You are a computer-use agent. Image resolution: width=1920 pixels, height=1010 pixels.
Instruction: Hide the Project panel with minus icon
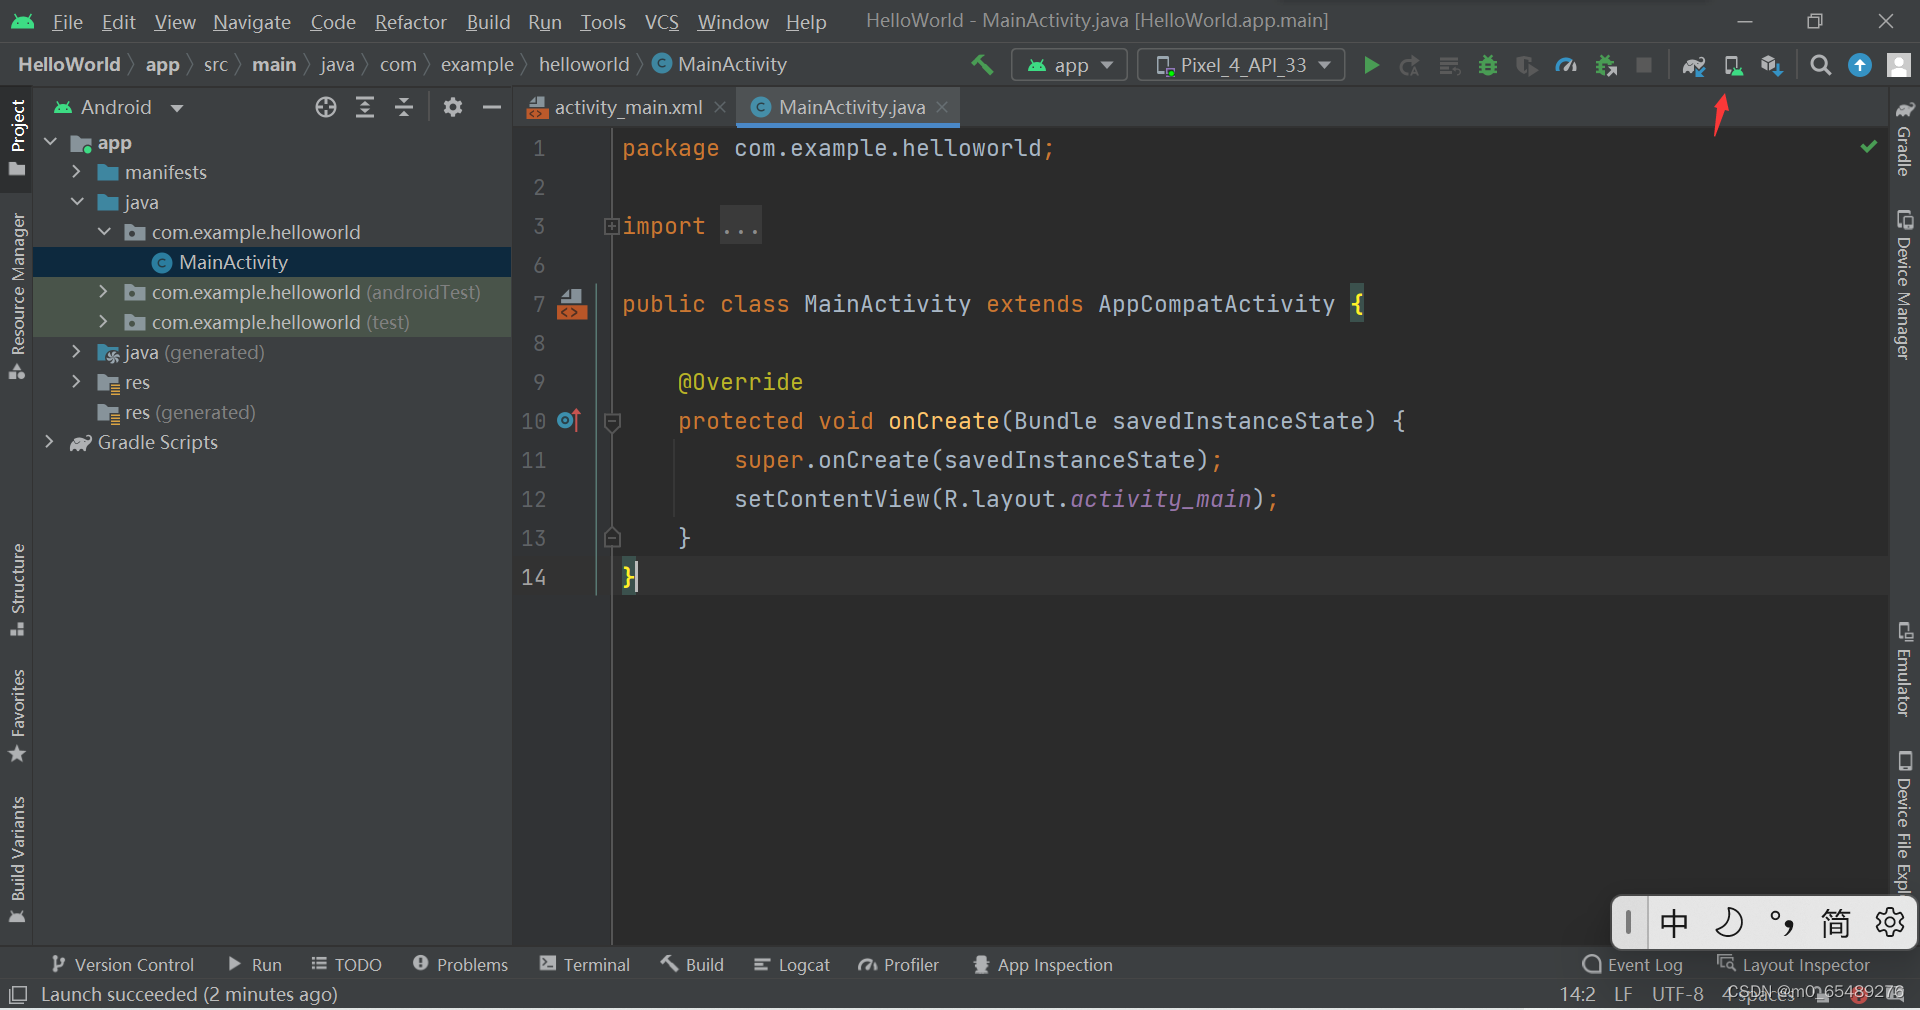click(x=491, y=107)
